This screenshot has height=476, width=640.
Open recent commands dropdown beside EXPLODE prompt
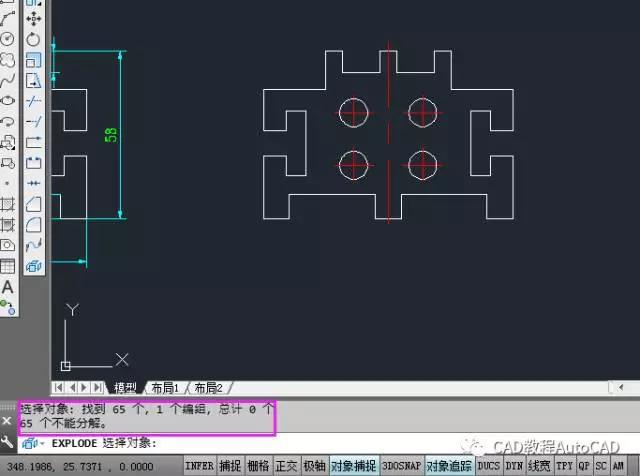(42, 443)
